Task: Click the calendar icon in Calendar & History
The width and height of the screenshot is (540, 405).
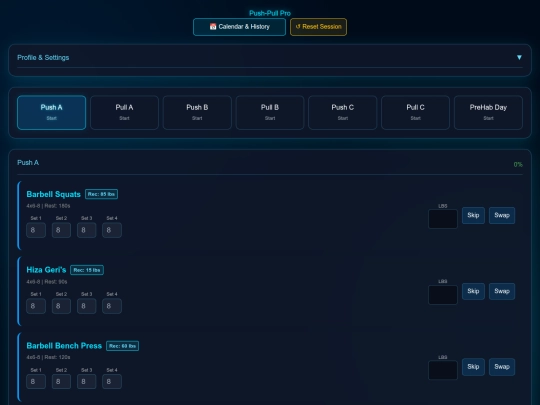Action: 213,27
